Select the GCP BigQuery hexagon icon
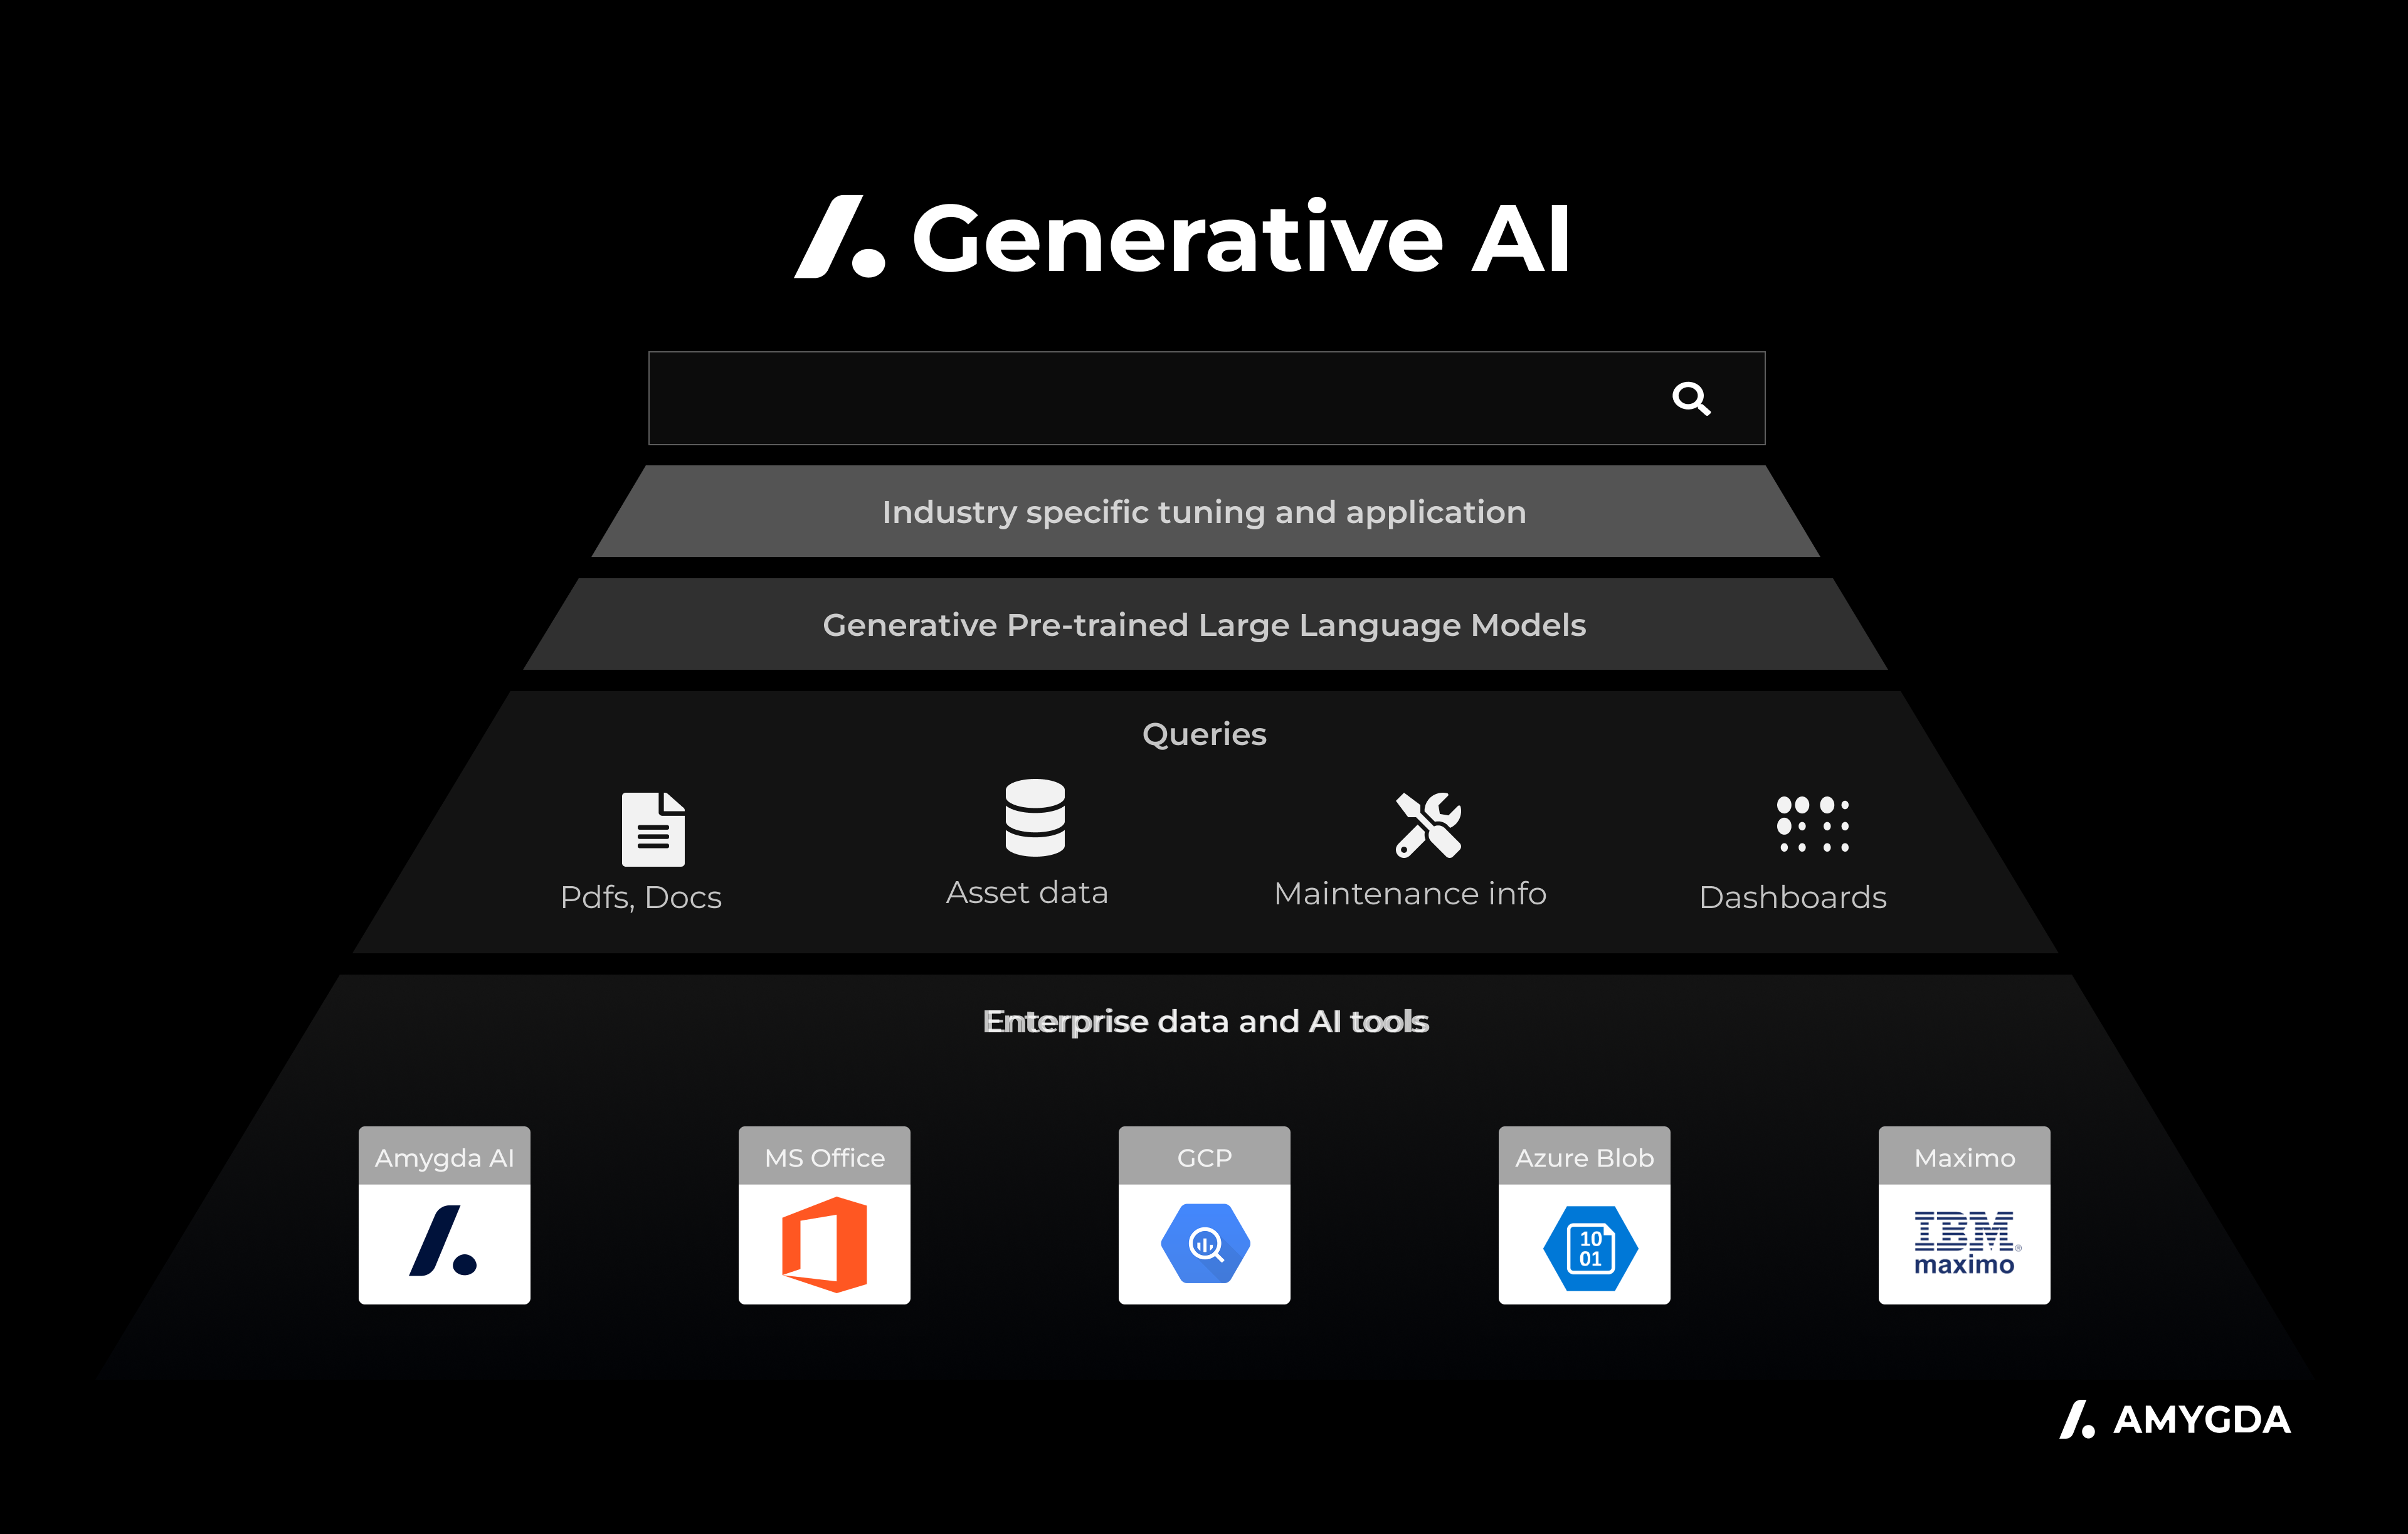The width and height of the screenshot is (2408, 1534). pos(1204,1244)
